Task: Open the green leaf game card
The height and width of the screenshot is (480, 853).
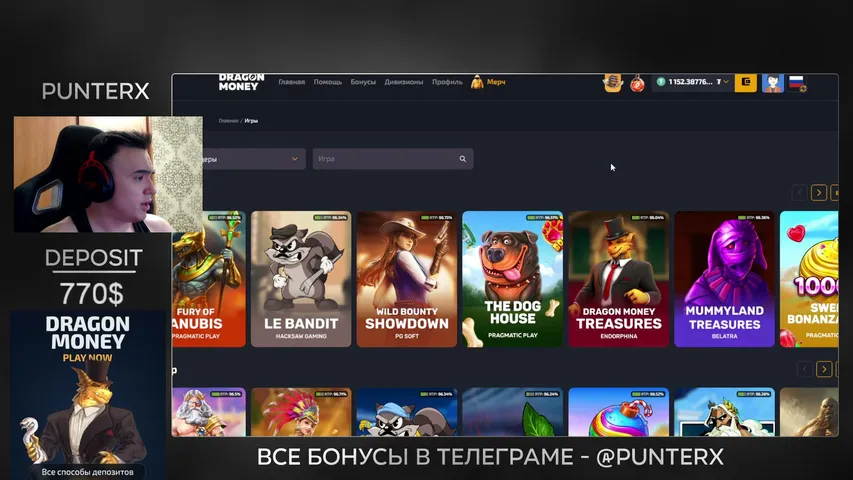Action: pos(512,412)
